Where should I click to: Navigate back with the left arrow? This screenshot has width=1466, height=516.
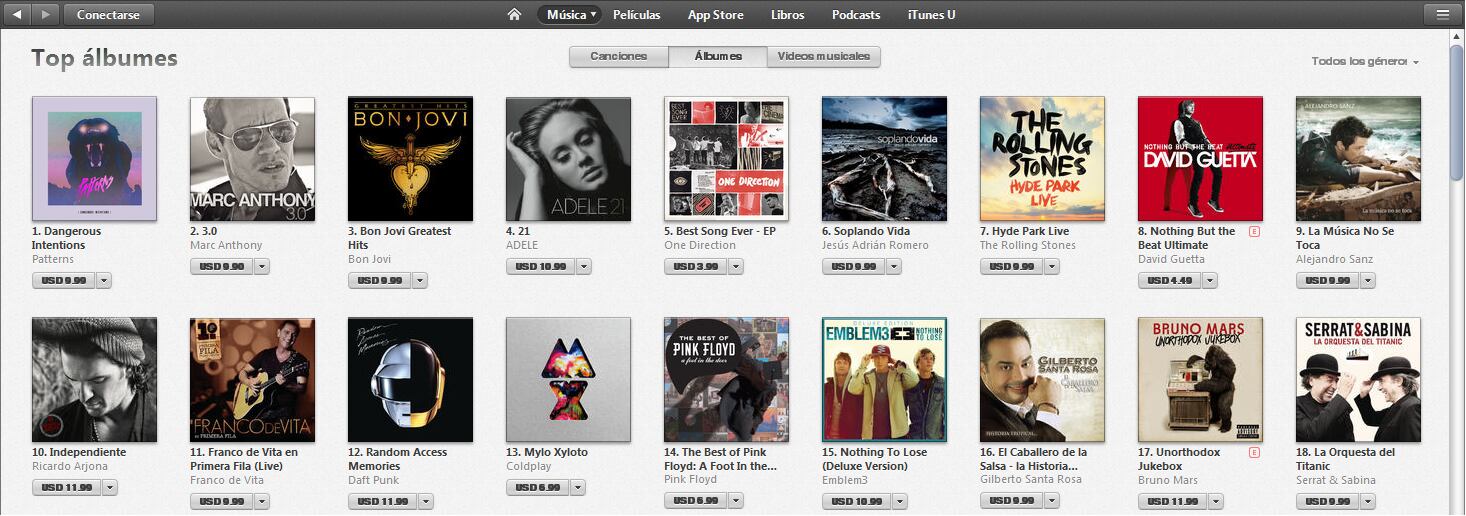pos(17,14)
